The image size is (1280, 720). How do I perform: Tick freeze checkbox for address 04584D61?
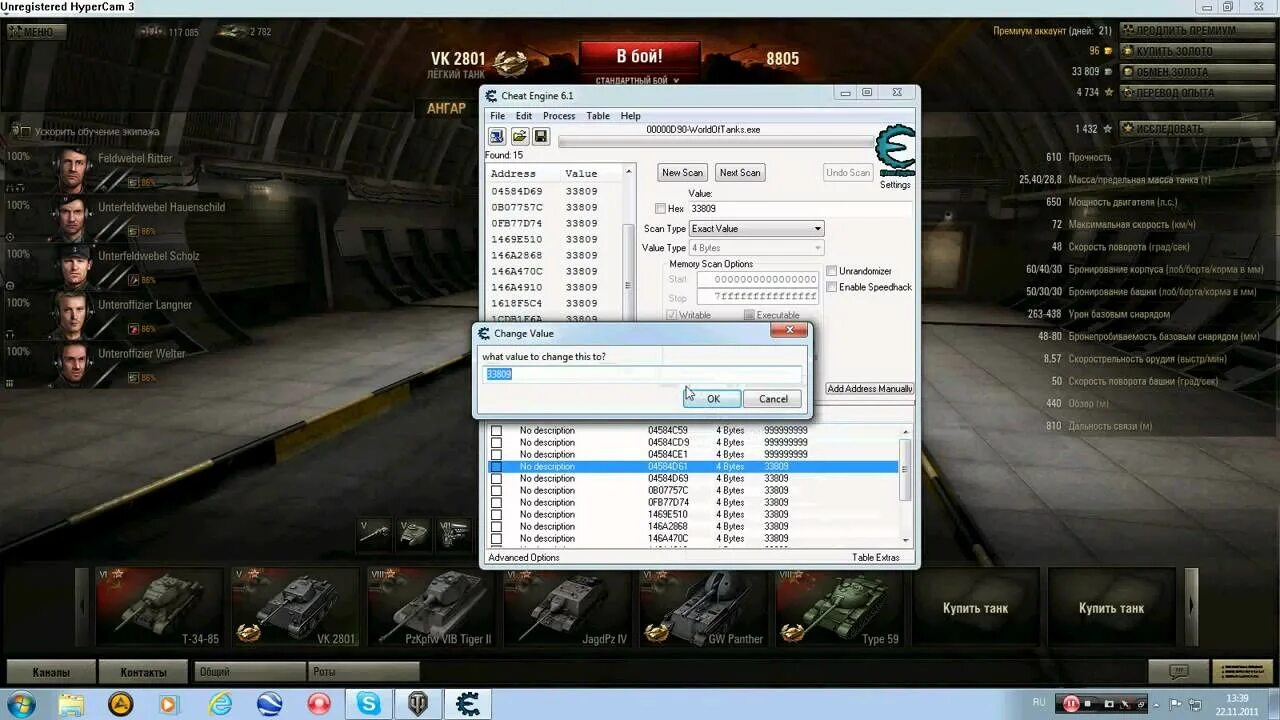click(x=496, y=466)
